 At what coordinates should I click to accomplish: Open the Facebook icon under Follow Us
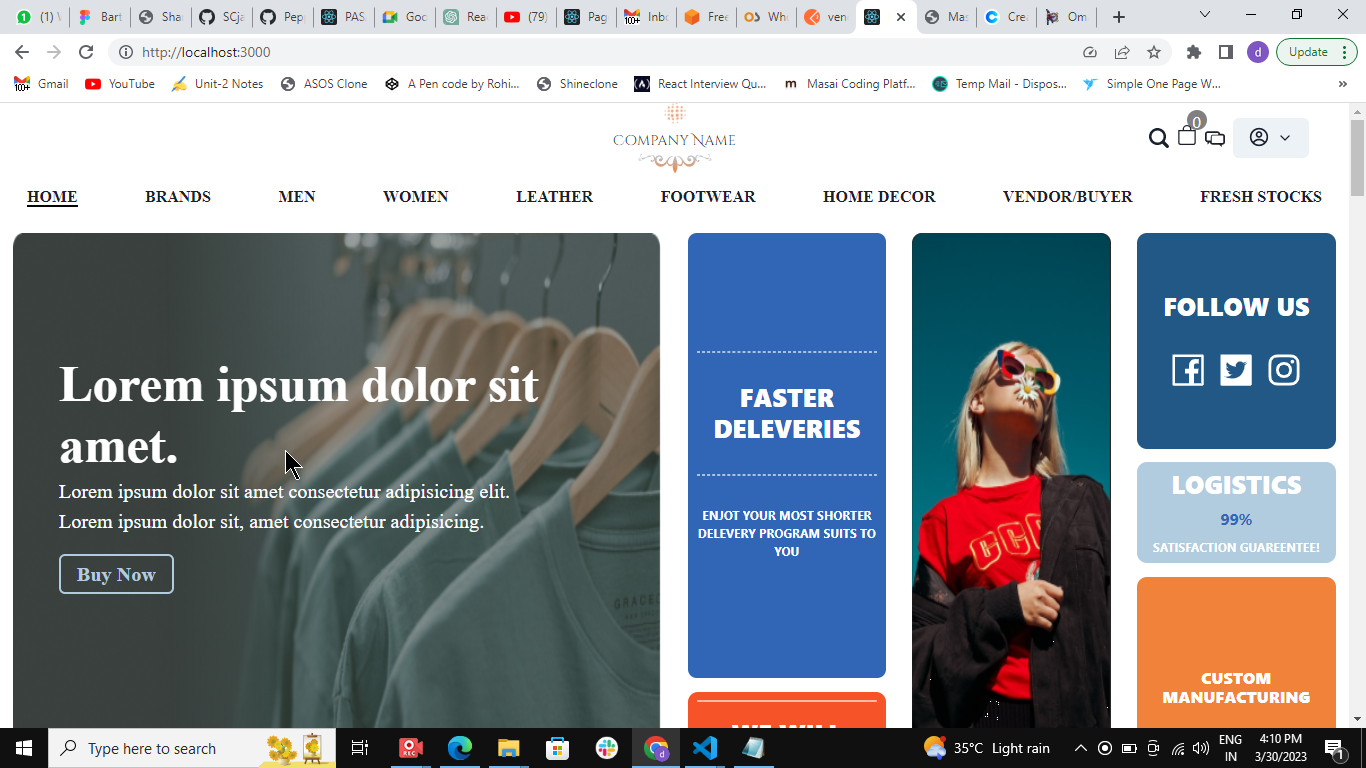[x=1188, y=370]
